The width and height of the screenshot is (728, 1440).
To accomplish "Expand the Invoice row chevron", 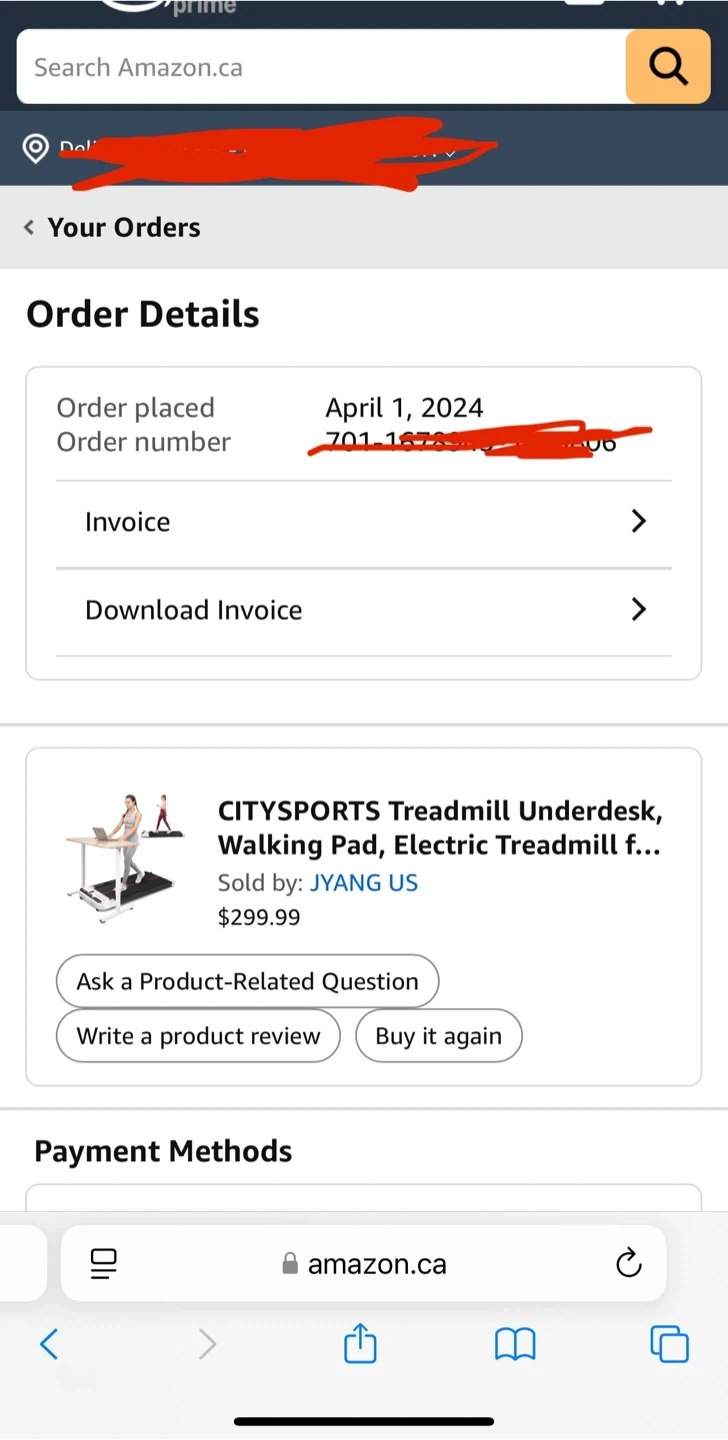I will [x=639, y=522].
